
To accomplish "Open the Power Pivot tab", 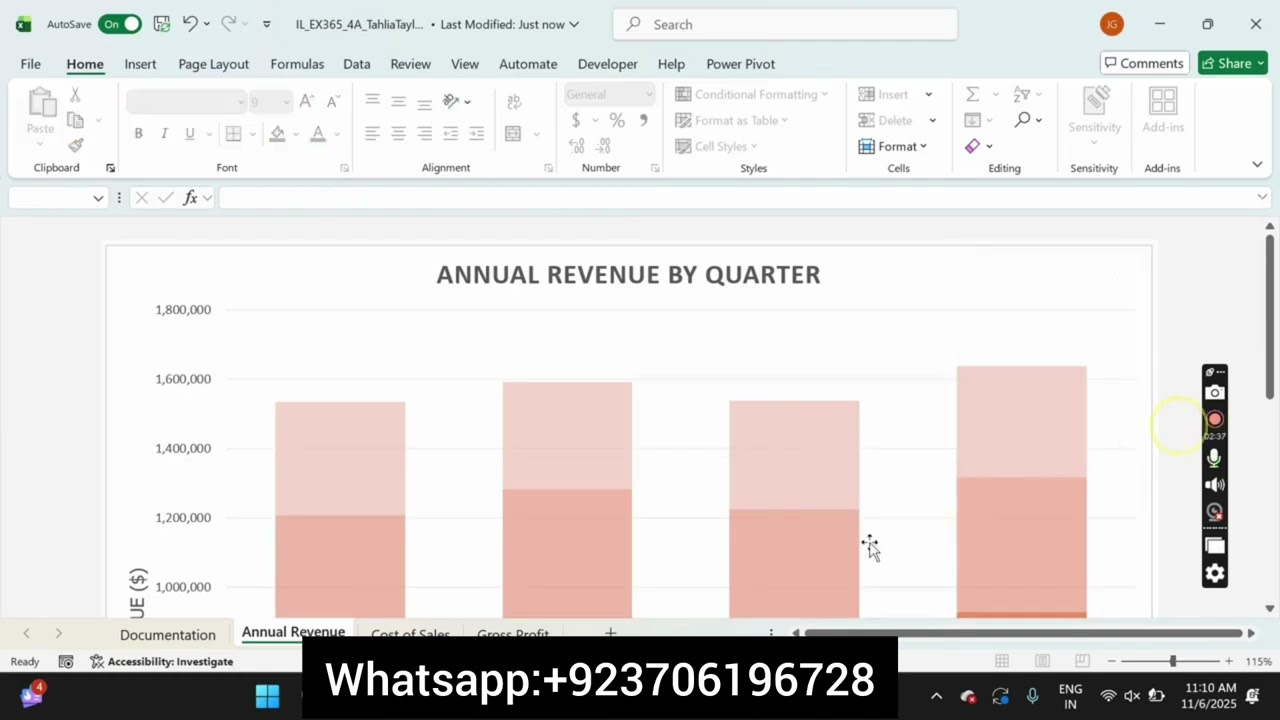I will point(740,64).
